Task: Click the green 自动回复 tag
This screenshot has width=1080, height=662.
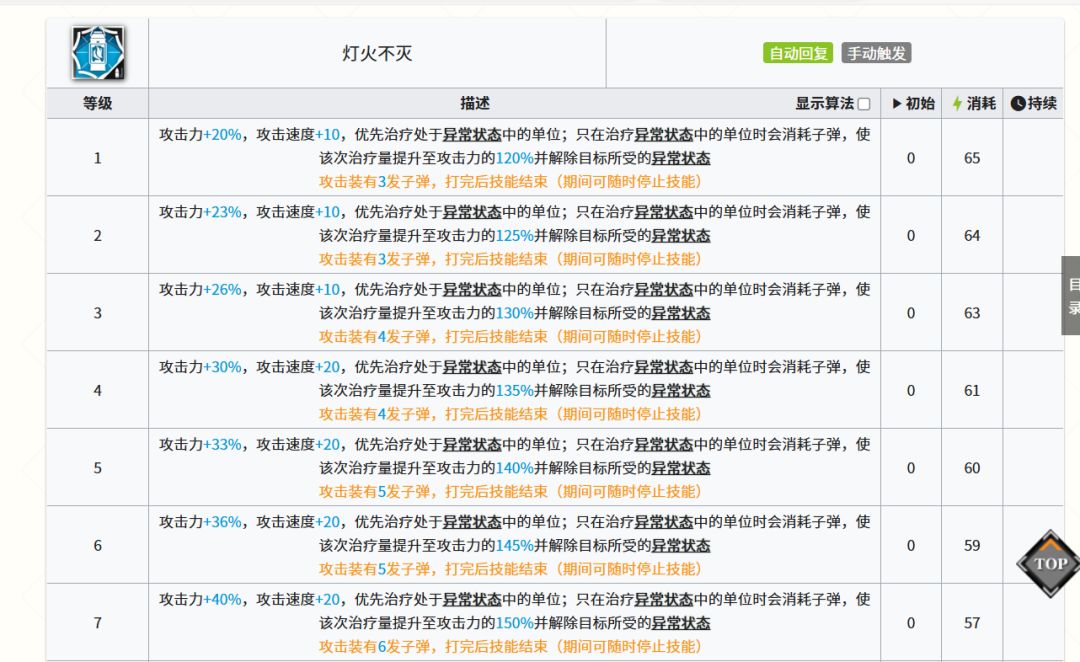Action: (x=798, y=53)
